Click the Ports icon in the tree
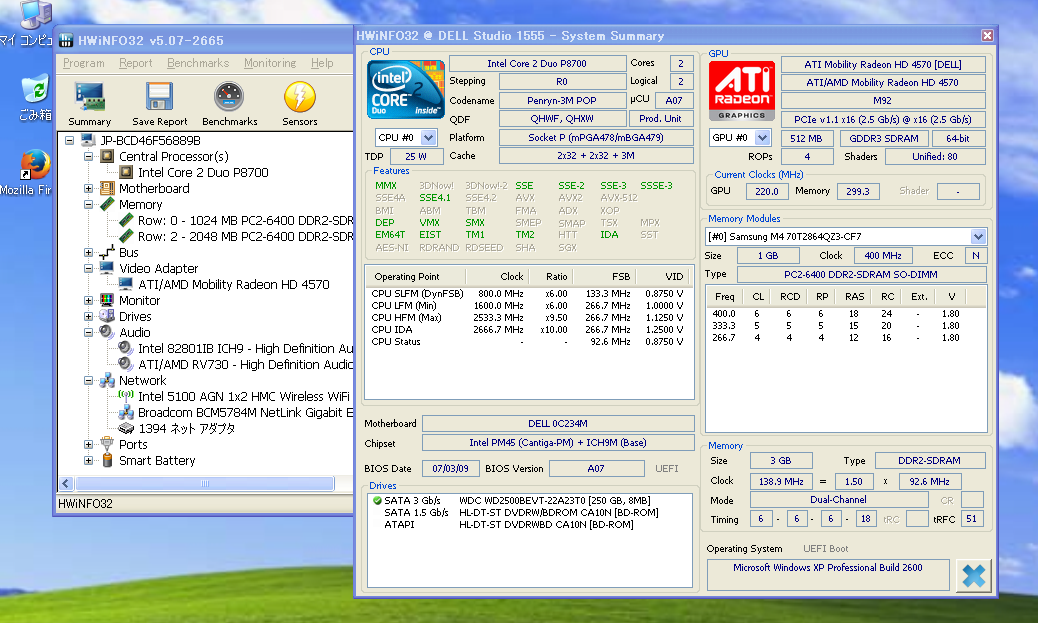The width and height of the screenshot is (1038, 623). pos(107,444)
